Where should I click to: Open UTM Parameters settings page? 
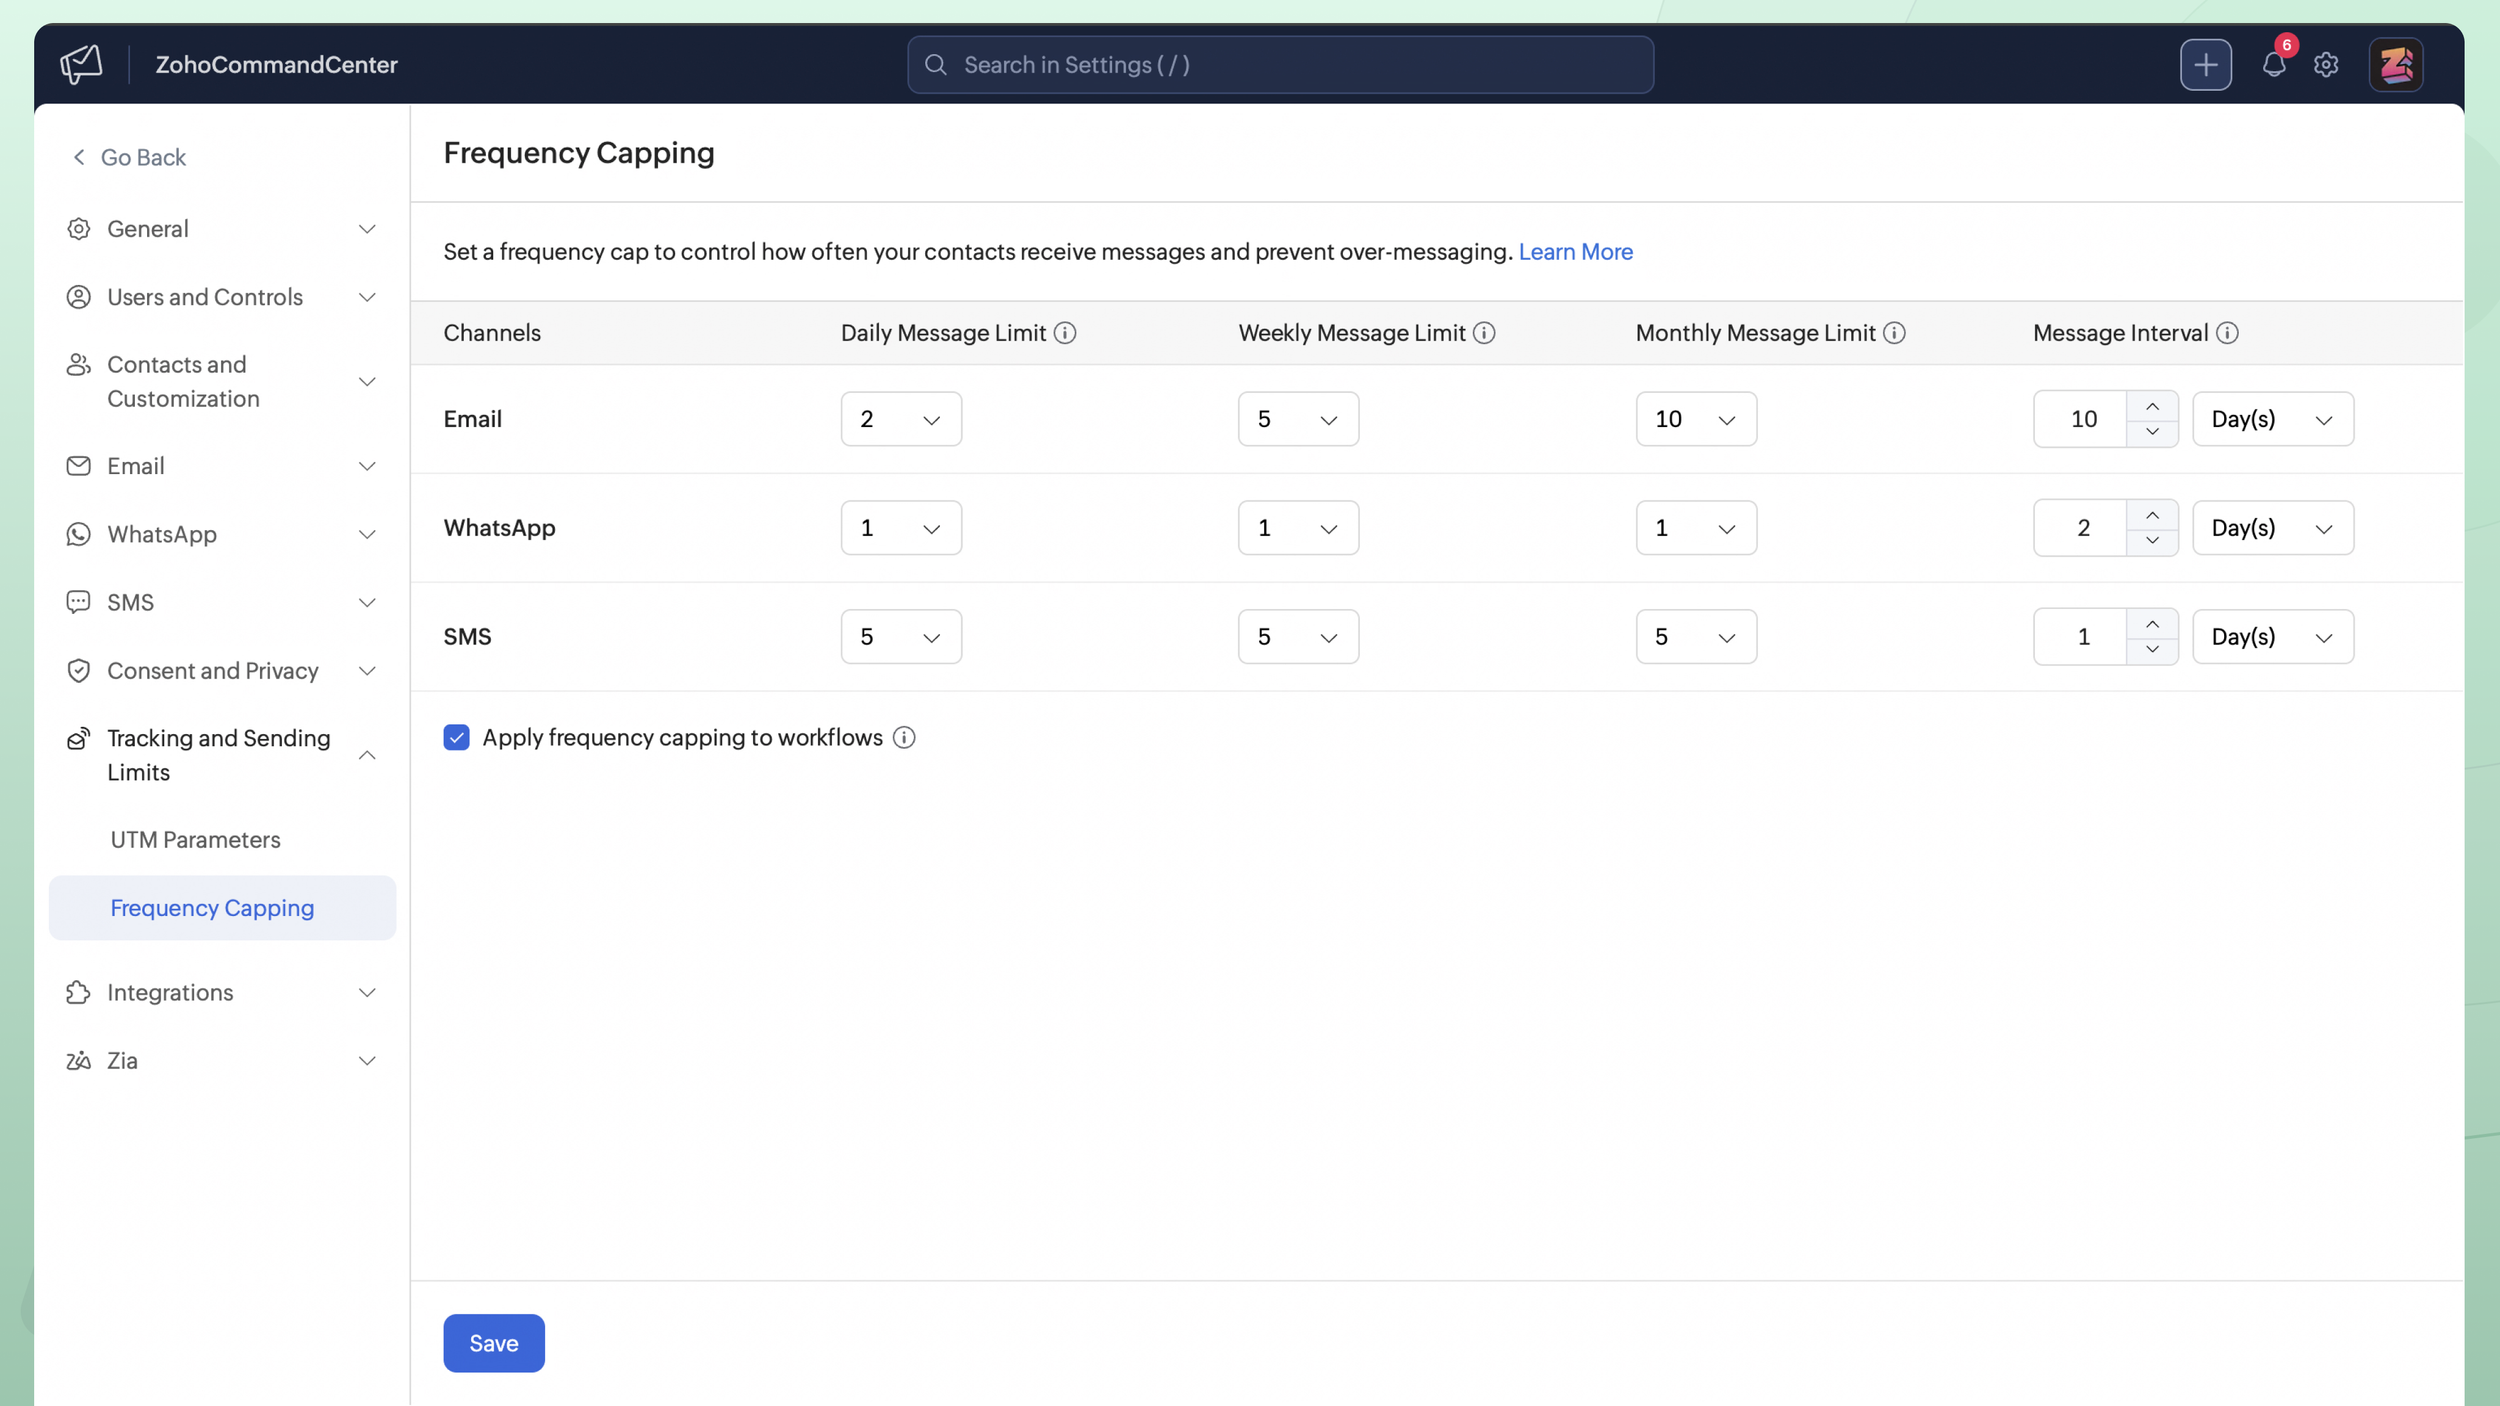[195, 840]
